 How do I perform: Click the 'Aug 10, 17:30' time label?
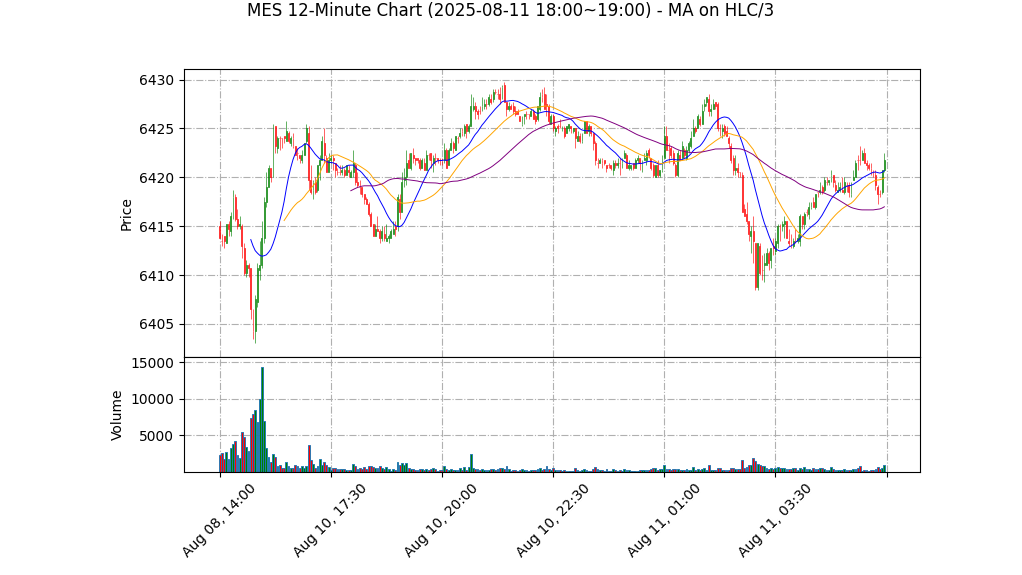pyautogui.click(x=329, y=520)
